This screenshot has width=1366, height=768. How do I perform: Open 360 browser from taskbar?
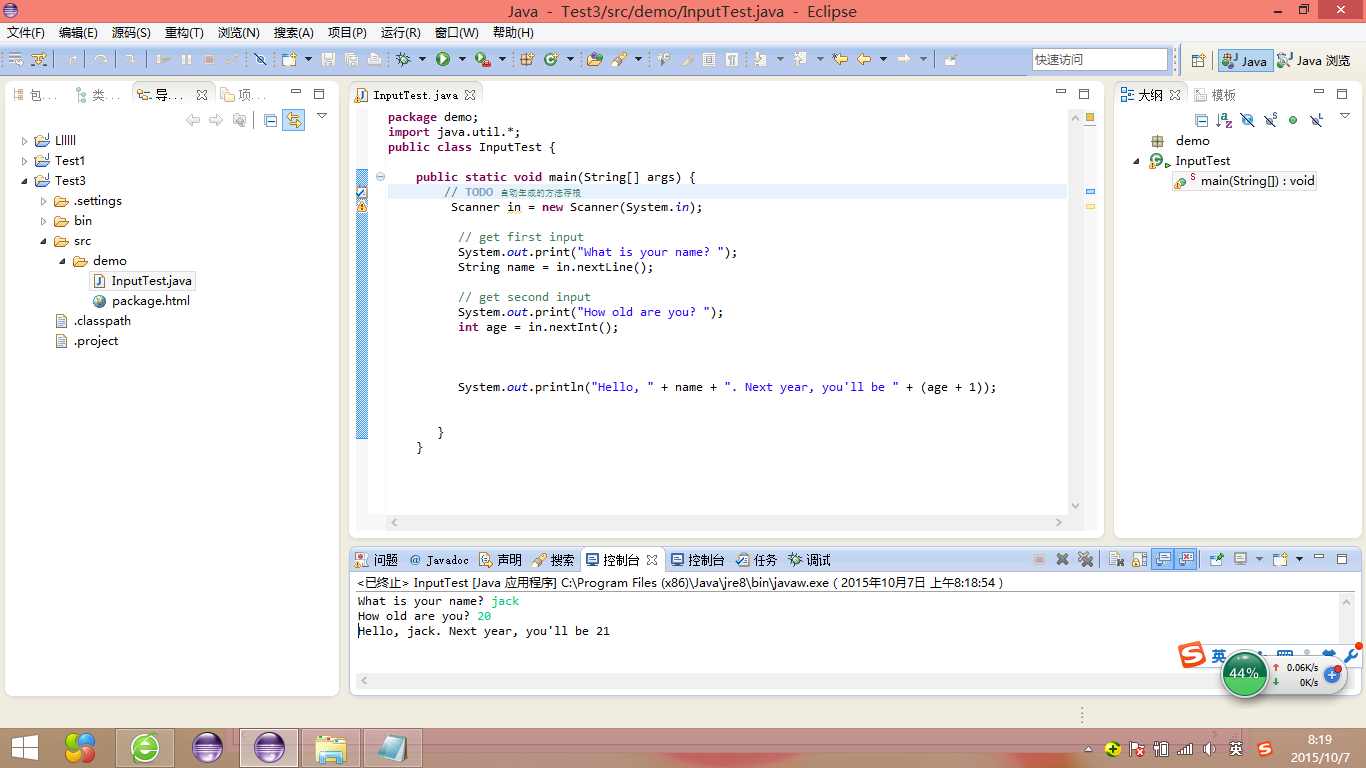pyautogui.click(x=145, y=747)
